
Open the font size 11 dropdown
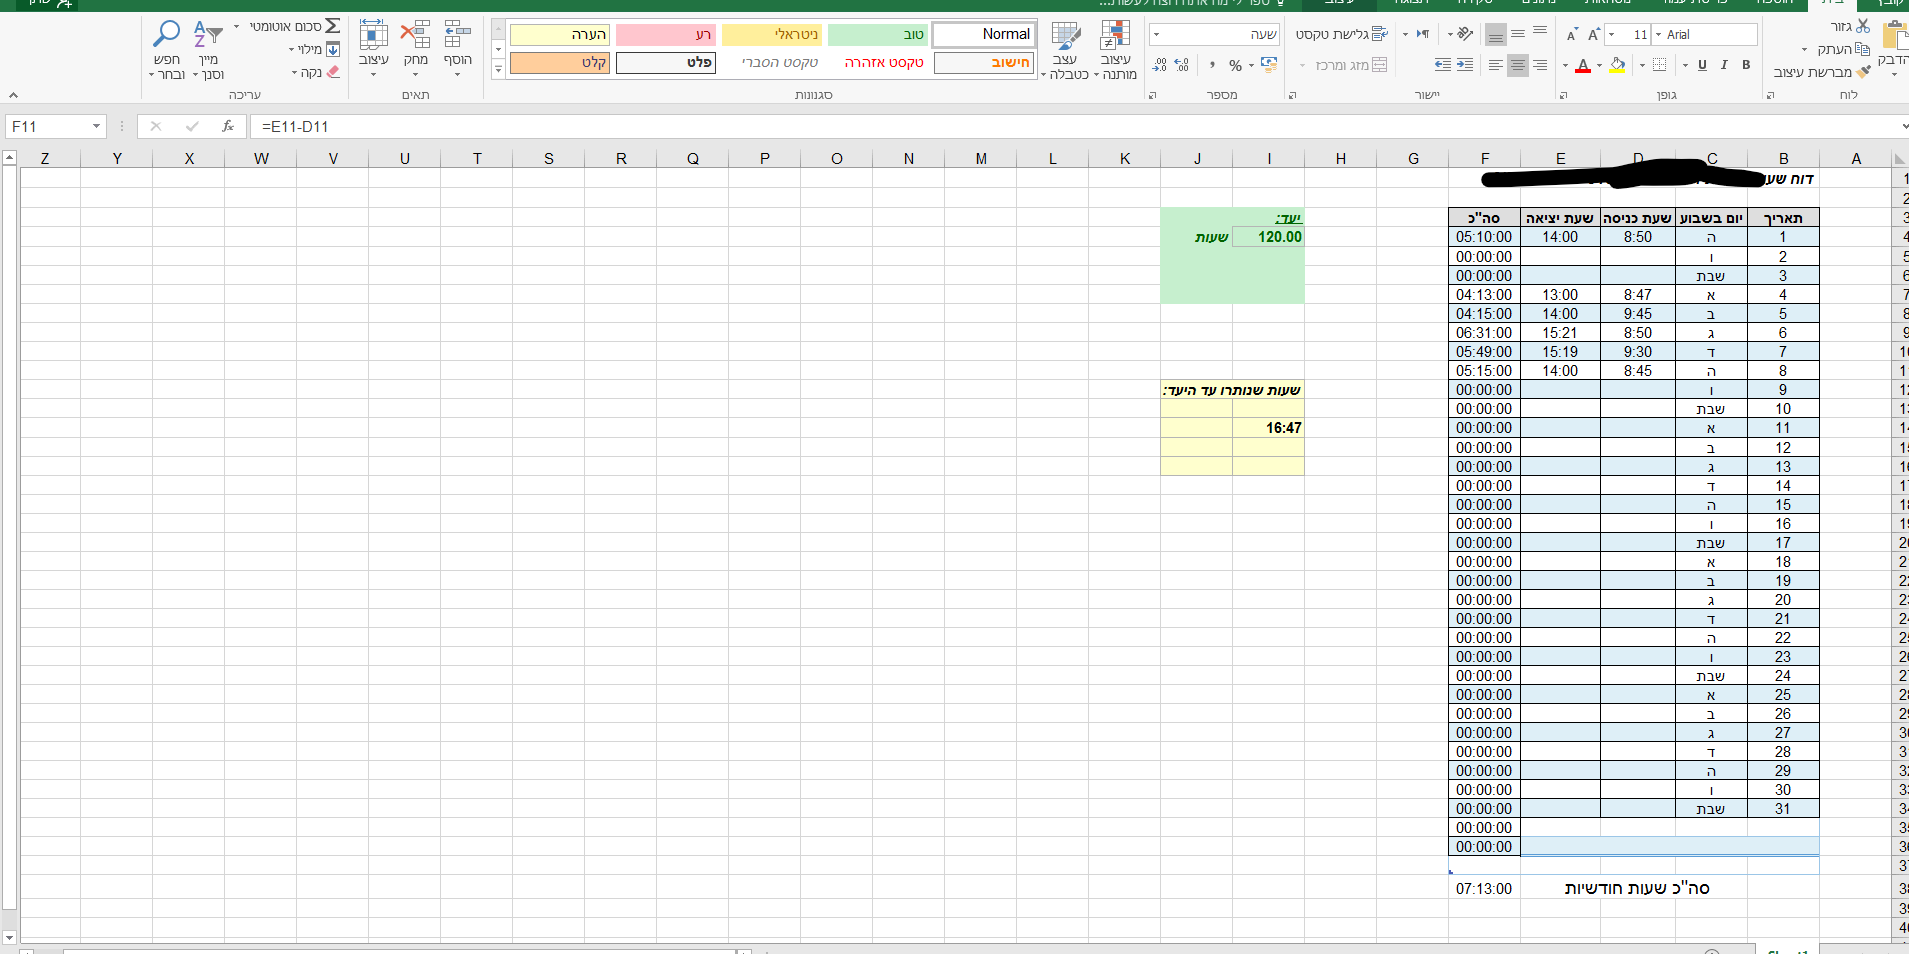coord(1612,35)
